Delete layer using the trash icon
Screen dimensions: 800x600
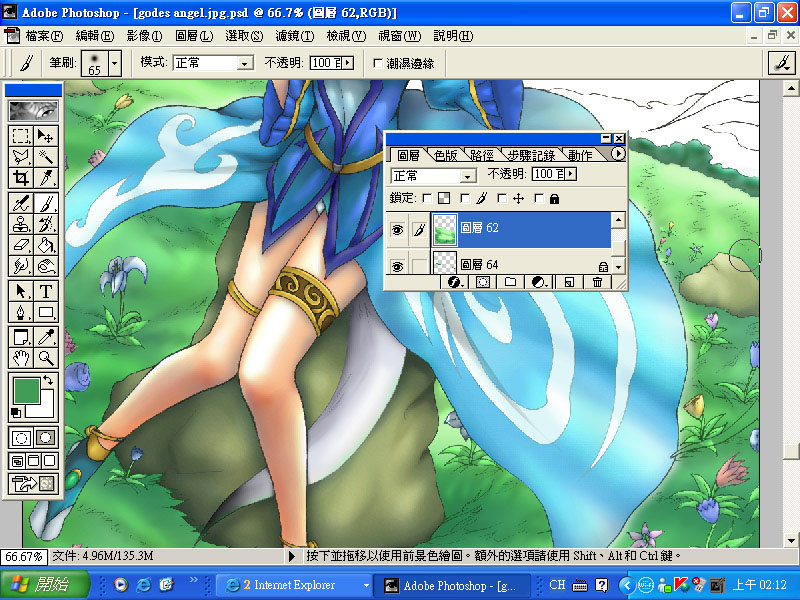597,283
